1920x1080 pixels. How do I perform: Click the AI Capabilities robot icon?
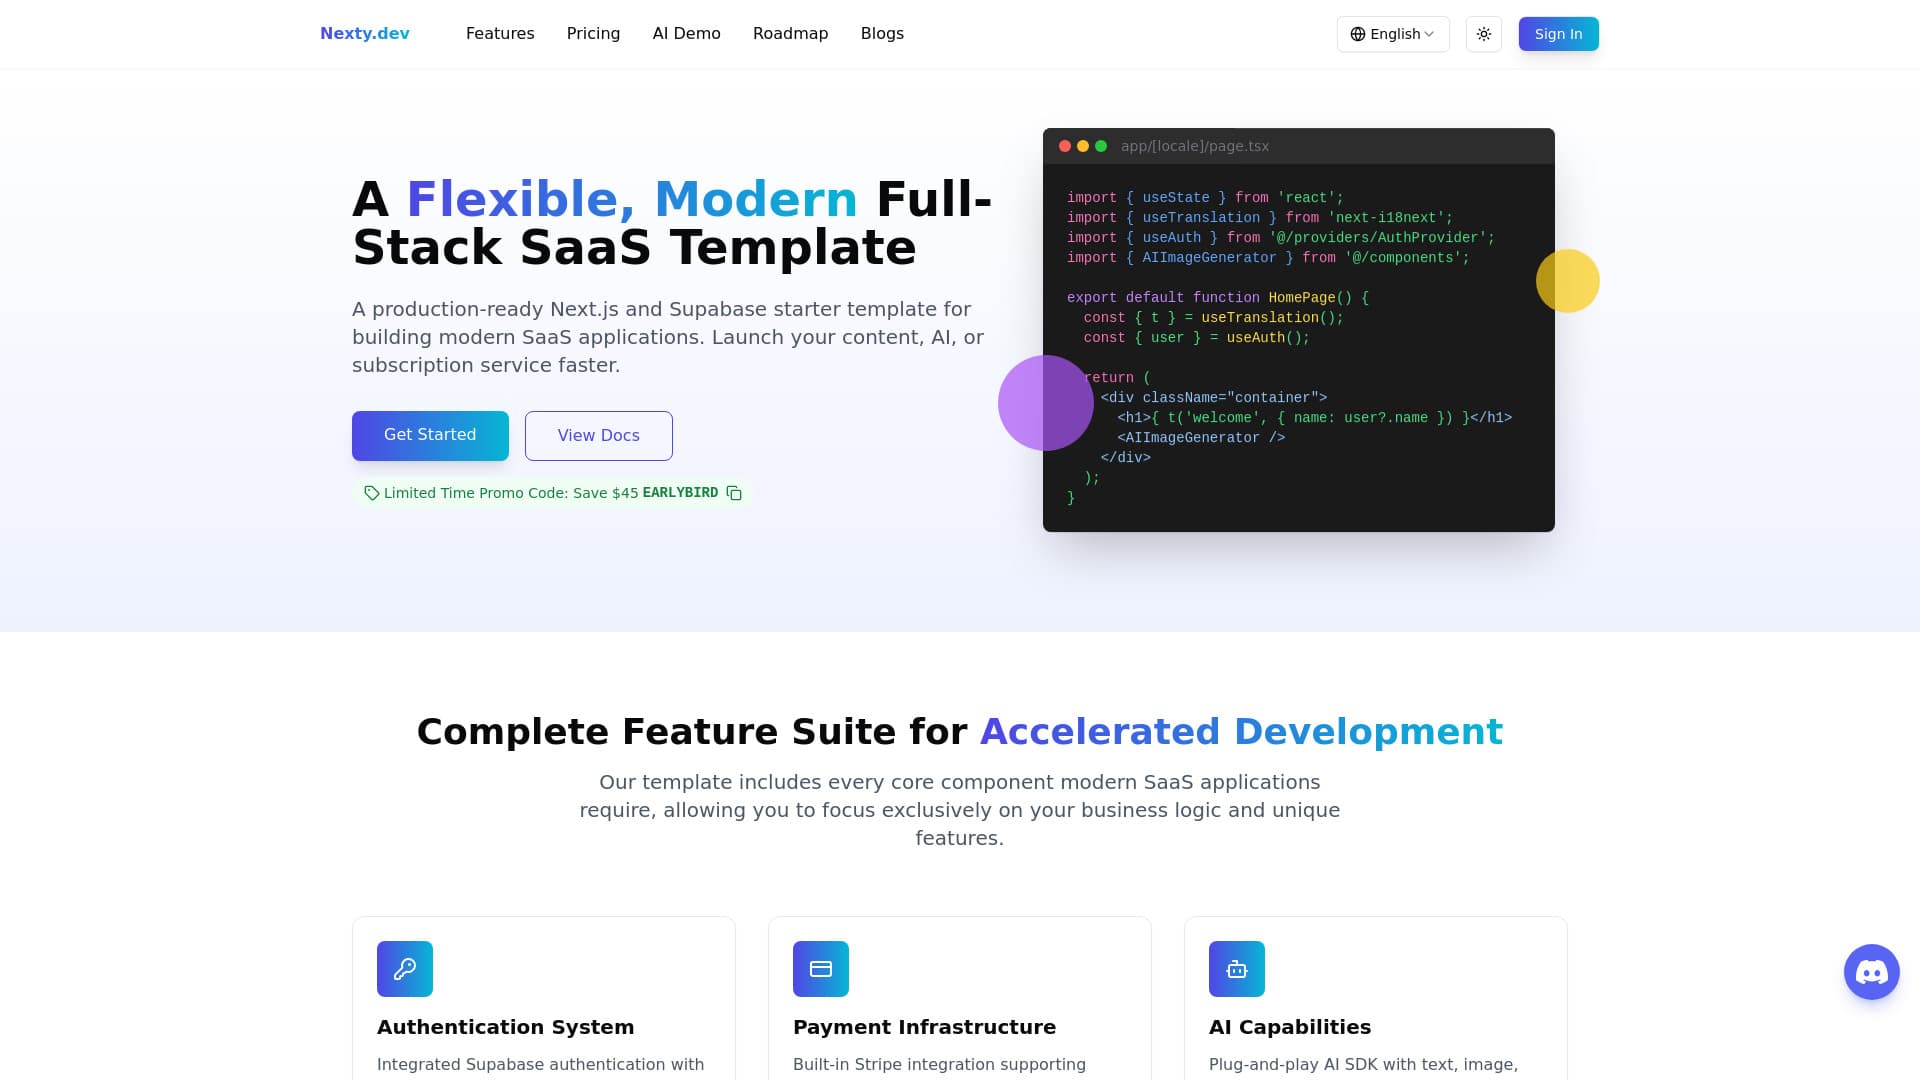1237,968
